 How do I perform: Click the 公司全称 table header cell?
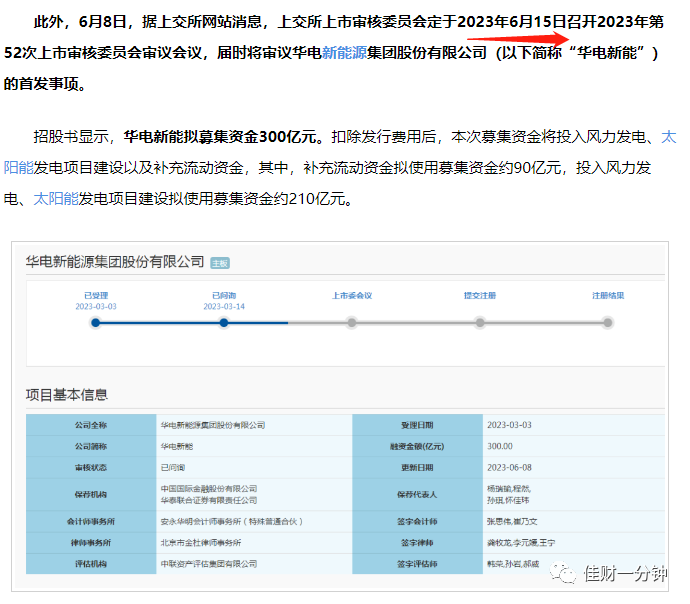tap(91, 425)
